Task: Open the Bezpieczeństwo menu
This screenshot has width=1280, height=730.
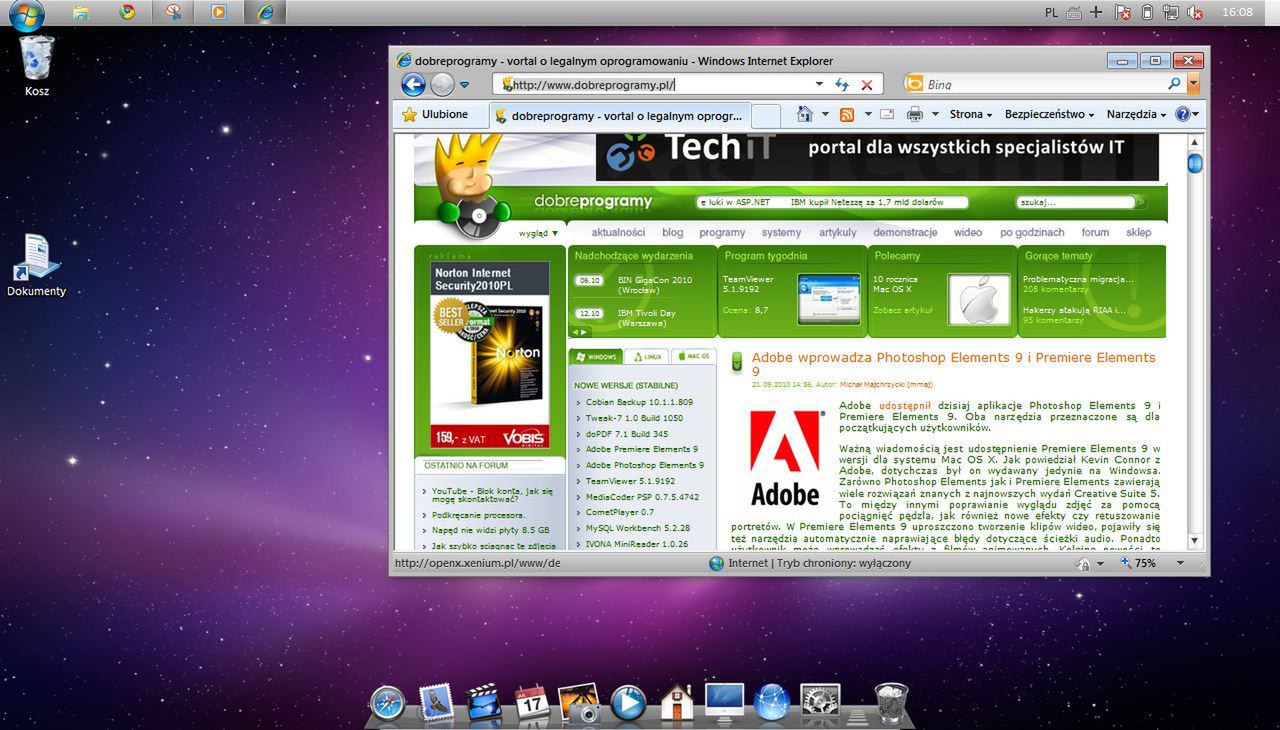Action: coord(1050,115)
